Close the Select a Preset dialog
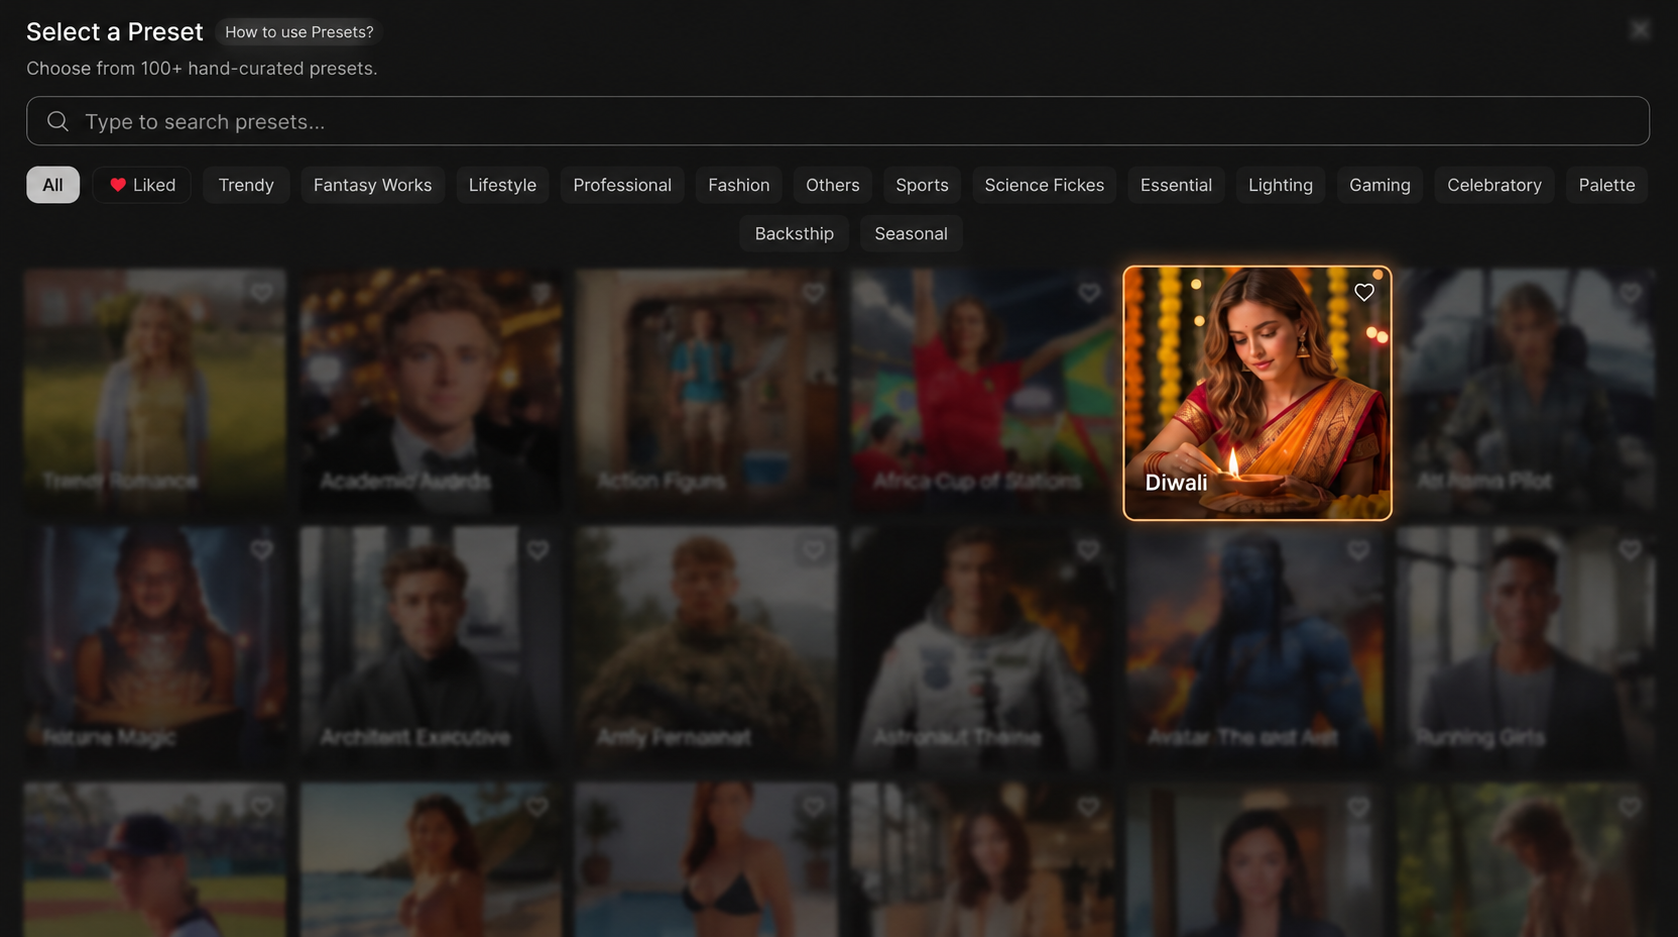1678x937 pixels. [1639, 30]
